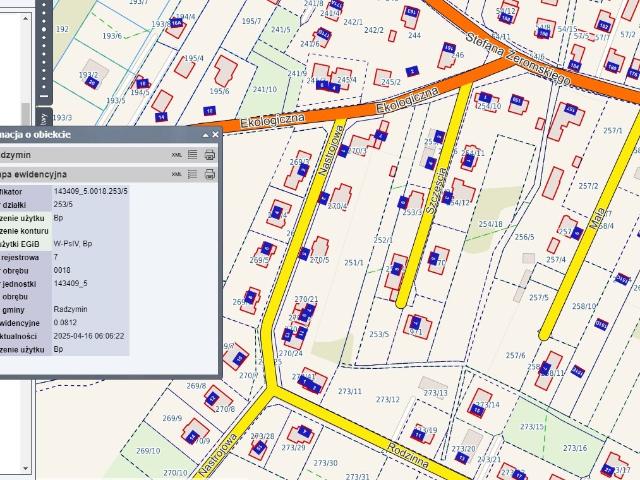640x480 pixels.
Task: Click XML icon in ewidencyjna section row
Action: (177, 174)
